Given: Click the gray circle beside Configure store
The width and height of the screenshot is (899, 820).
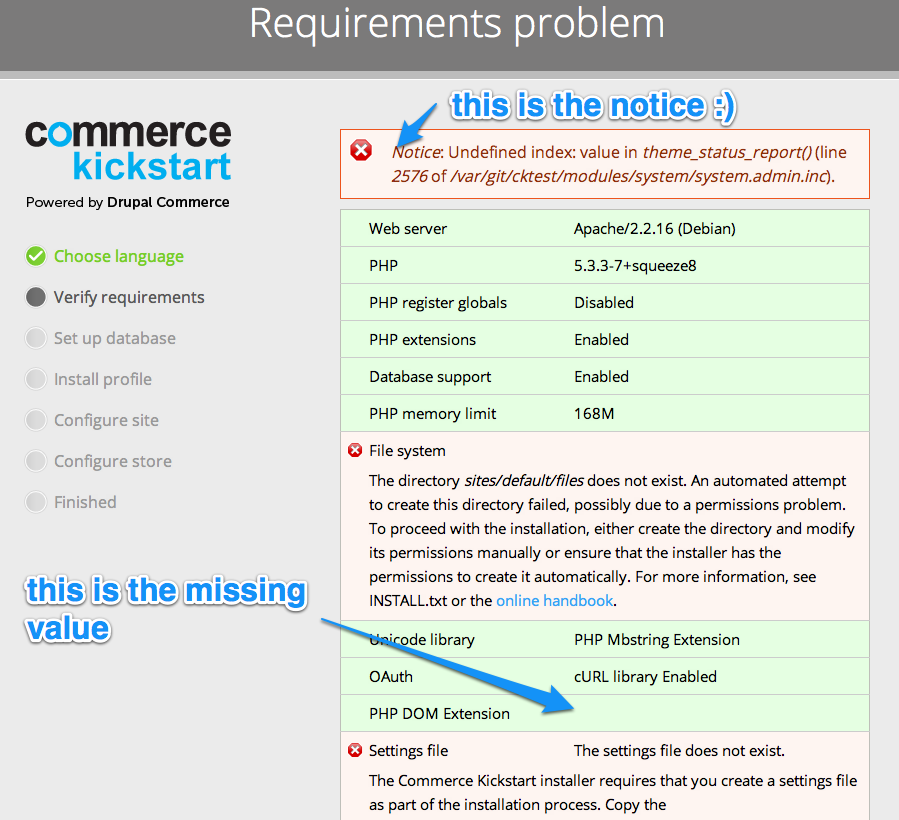Looking at the screenshot, I should pos(36,461).
